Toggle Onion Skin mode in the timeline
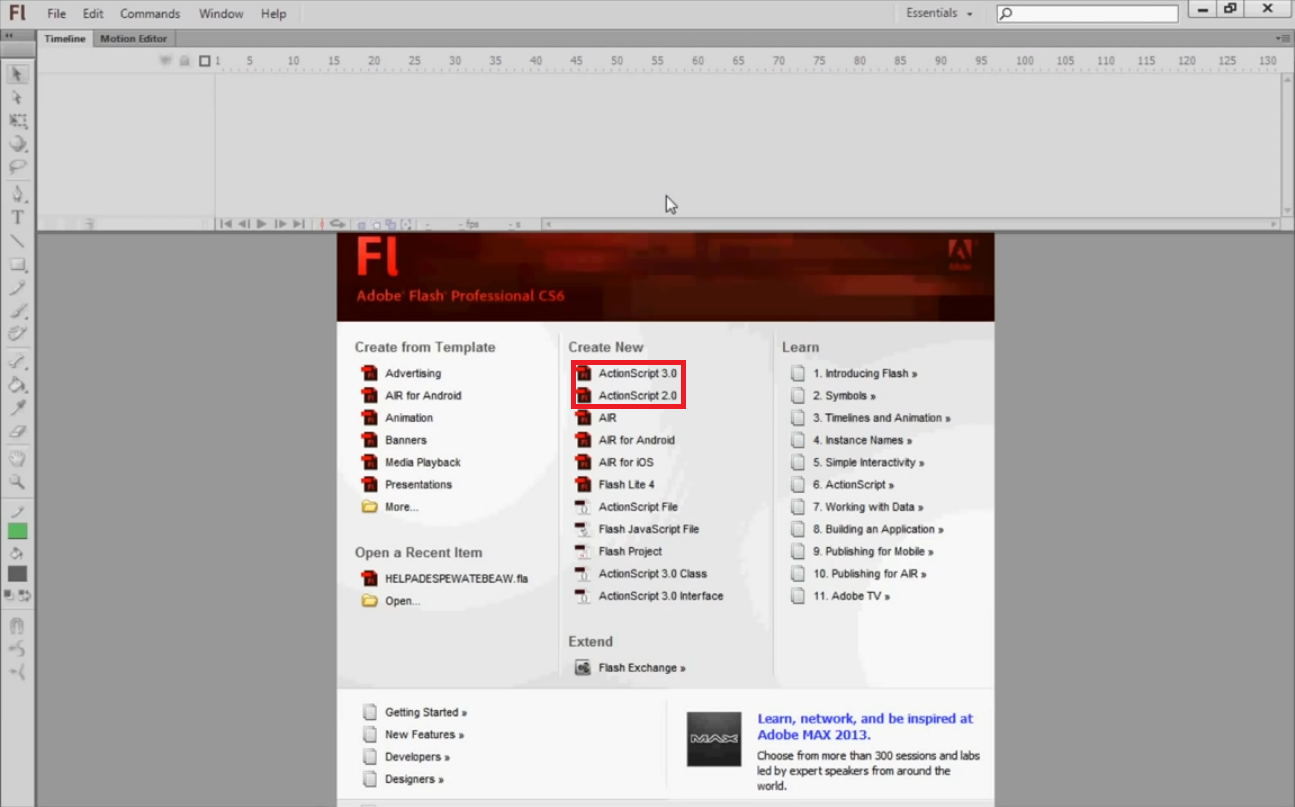This screenshot has height=807, width=1295. coord(362,224)
